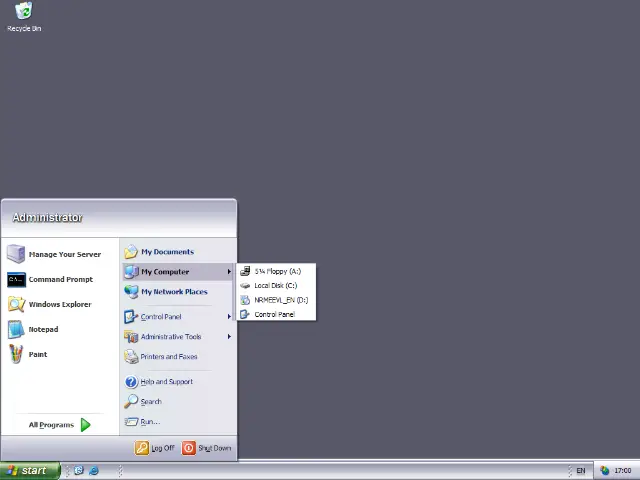Image resolution: width=640 pixels, height=480 pixels.
Task: Select the My Documents menu entry
Action: (178, 252)
